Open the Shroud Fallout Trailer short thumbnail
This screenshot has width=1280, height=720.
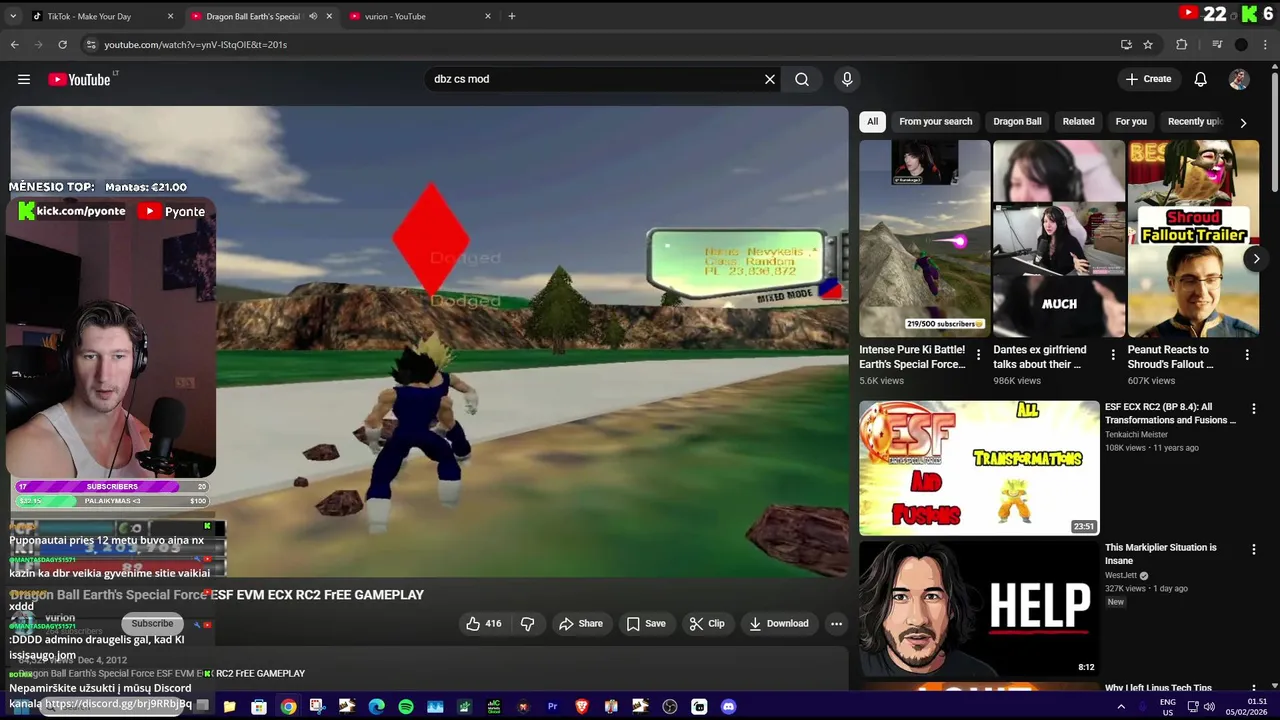1193,238
